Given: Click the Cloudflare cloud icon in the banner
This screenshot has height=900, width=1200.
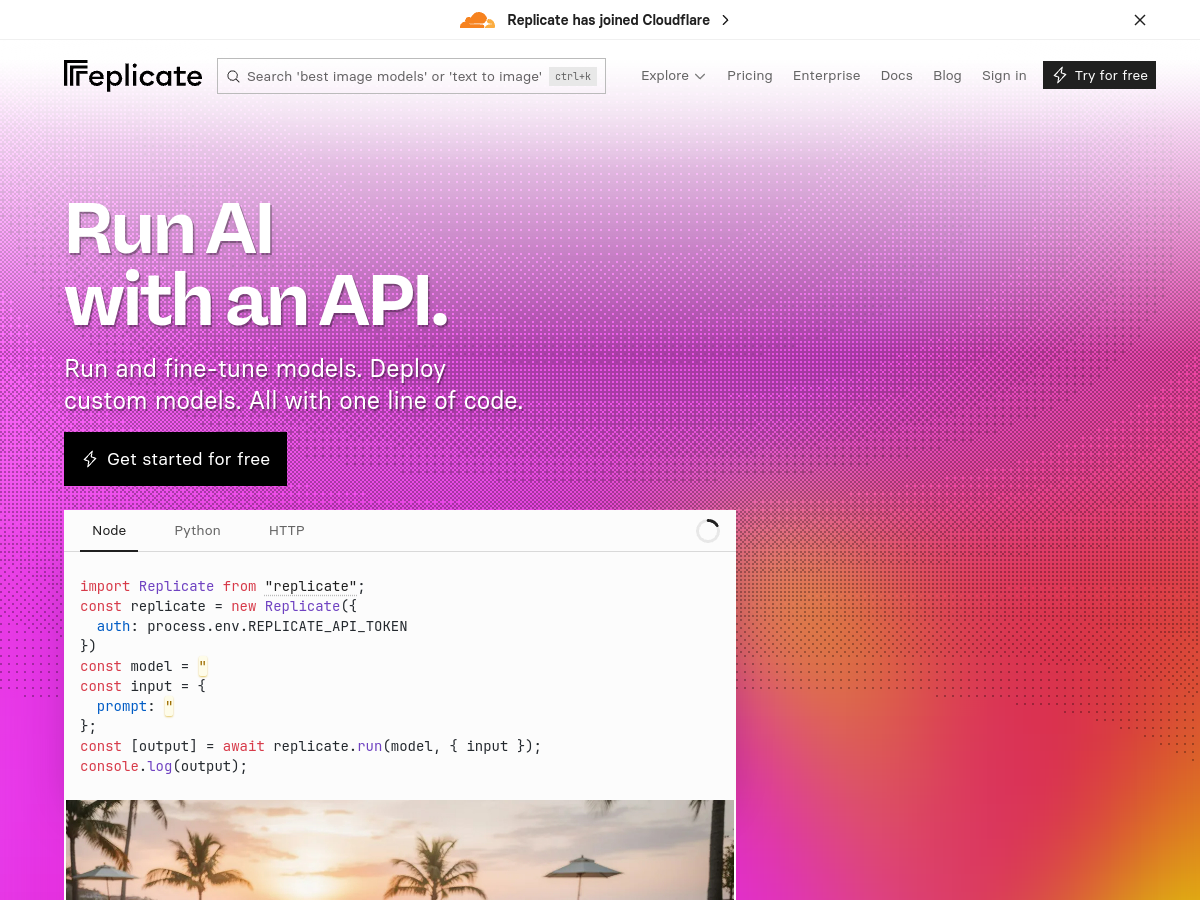Looking at the screenshot, I should 477,19.
